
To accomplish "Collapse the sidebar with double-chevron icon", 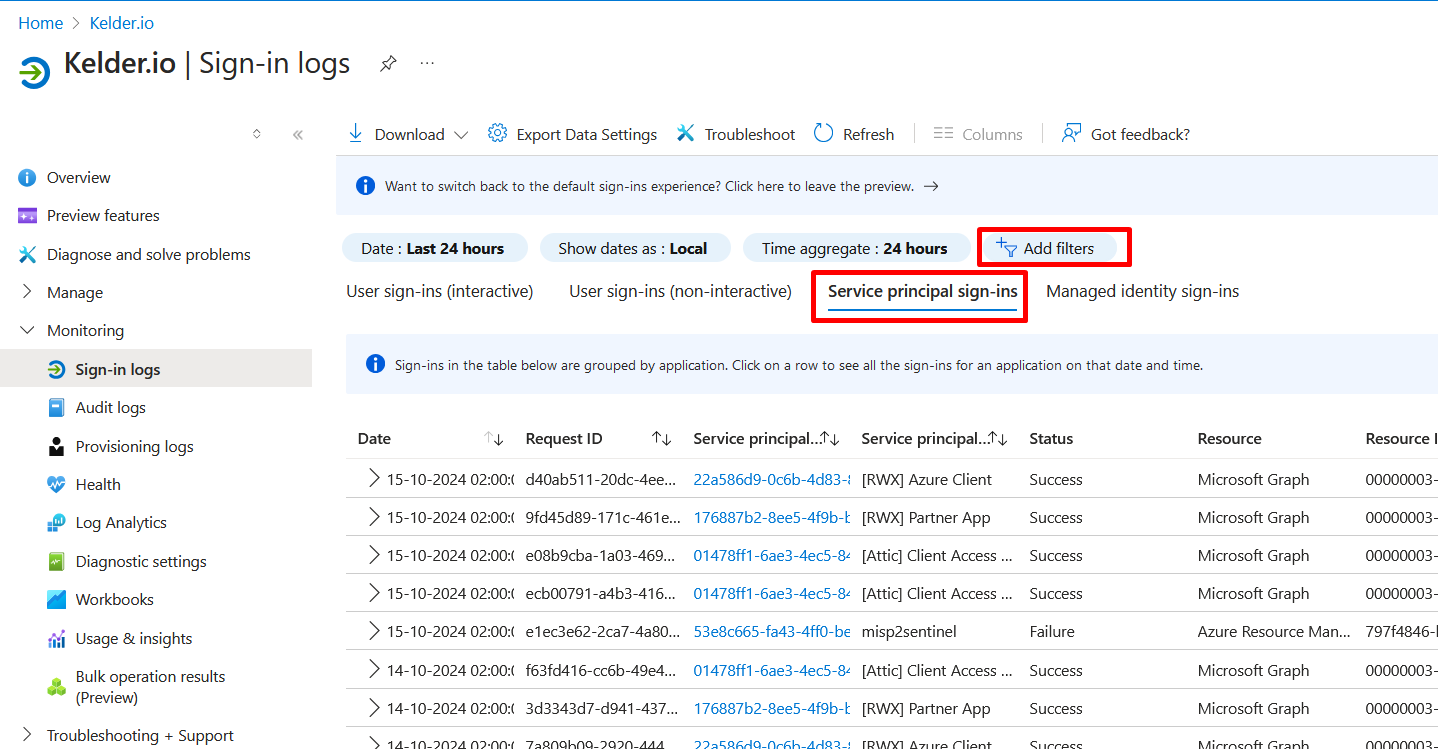I will (x=297, y=134).
